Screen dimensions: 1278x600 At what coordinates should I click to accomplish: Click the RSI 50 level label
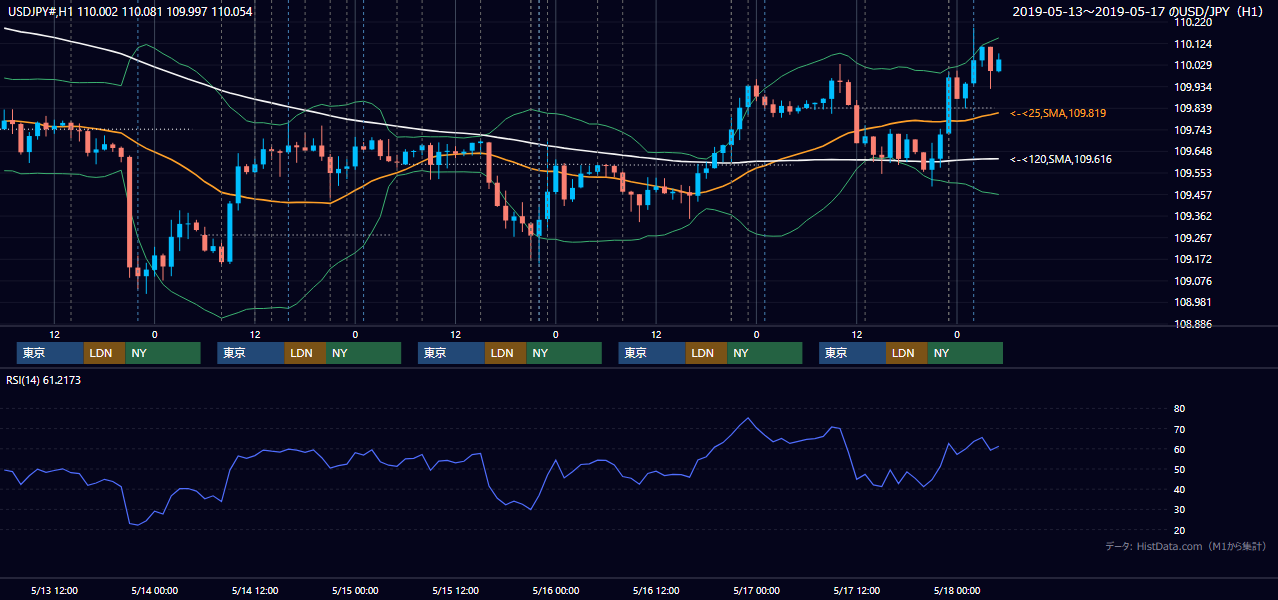pos(1179,469)
